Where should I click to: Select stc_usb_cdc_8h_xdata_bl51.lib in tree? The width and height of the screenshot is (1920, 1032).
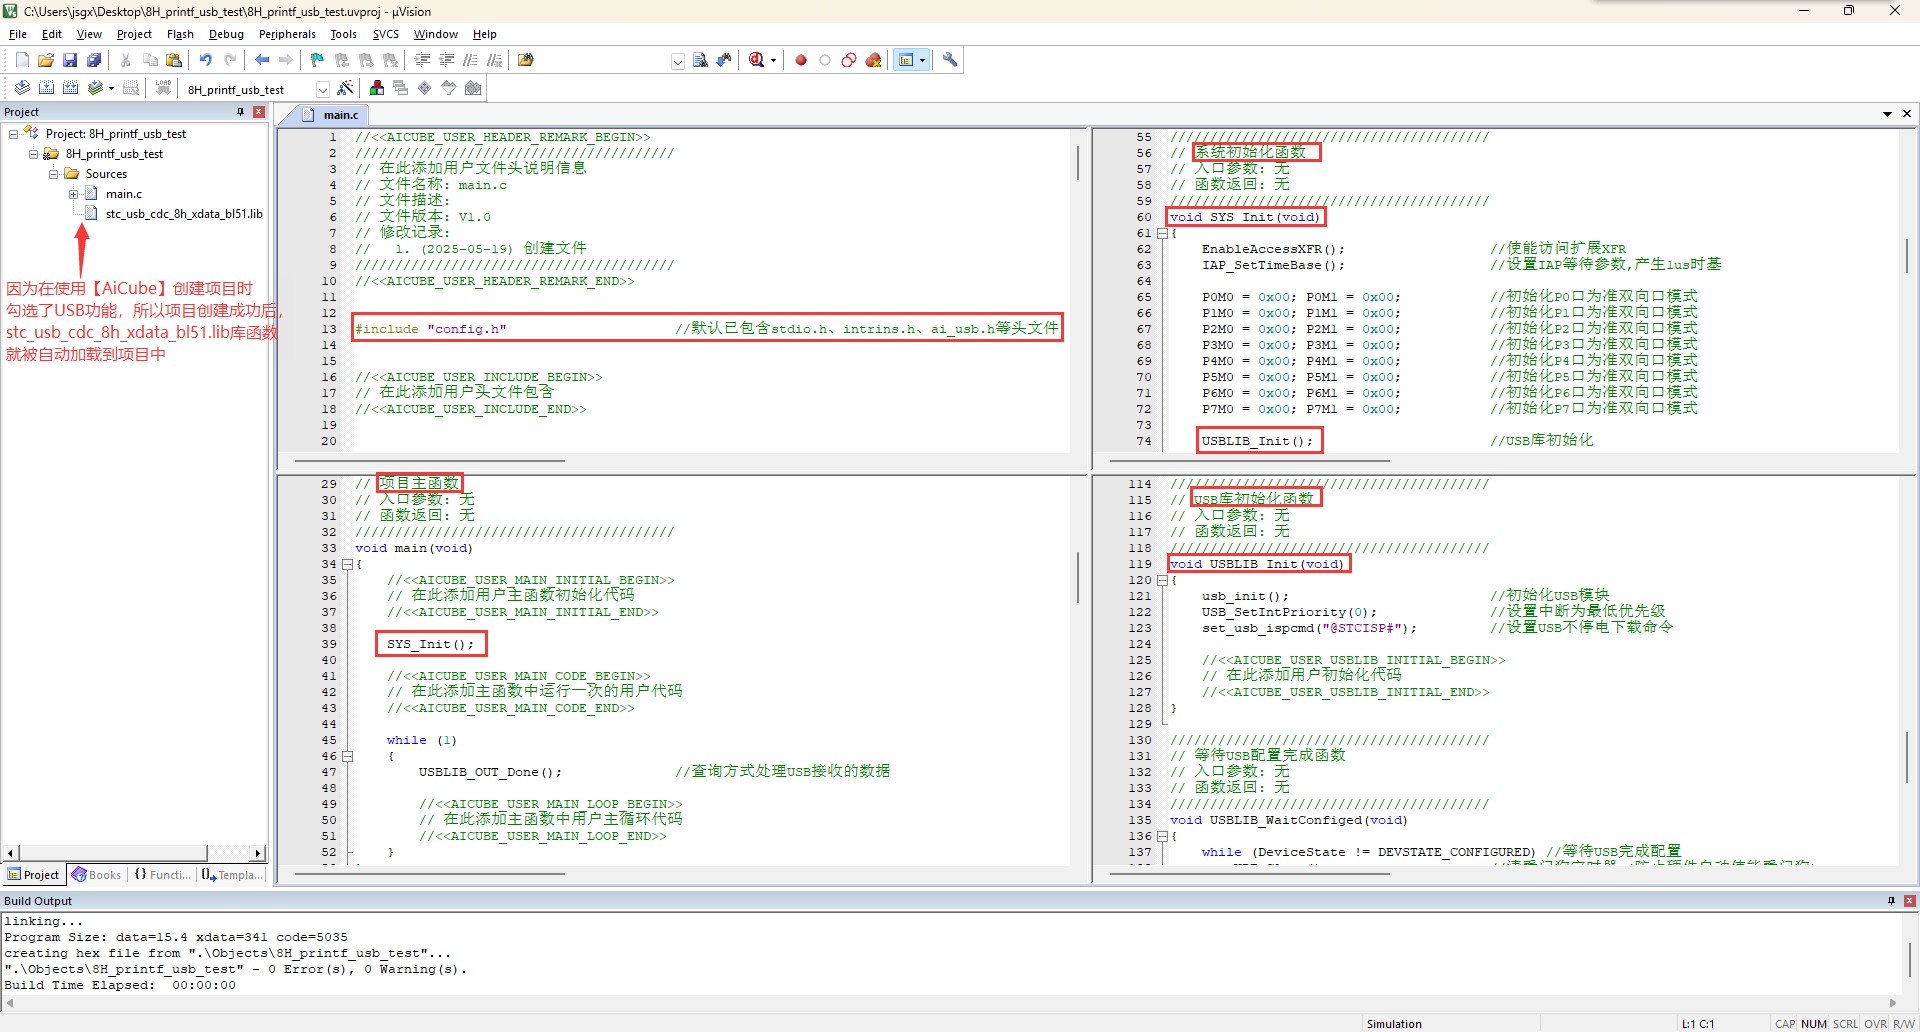[x=184, y=214]
